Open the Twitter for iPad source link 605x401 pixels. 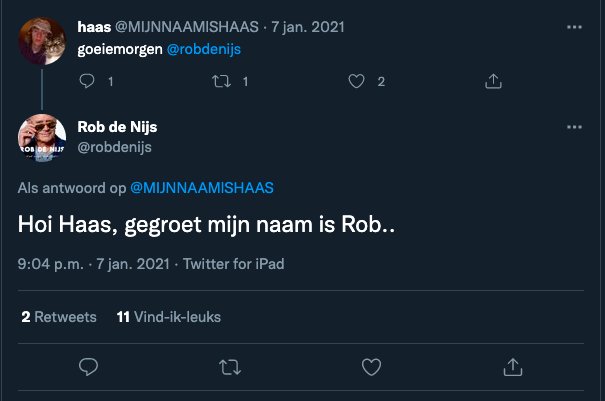point(233,265)
